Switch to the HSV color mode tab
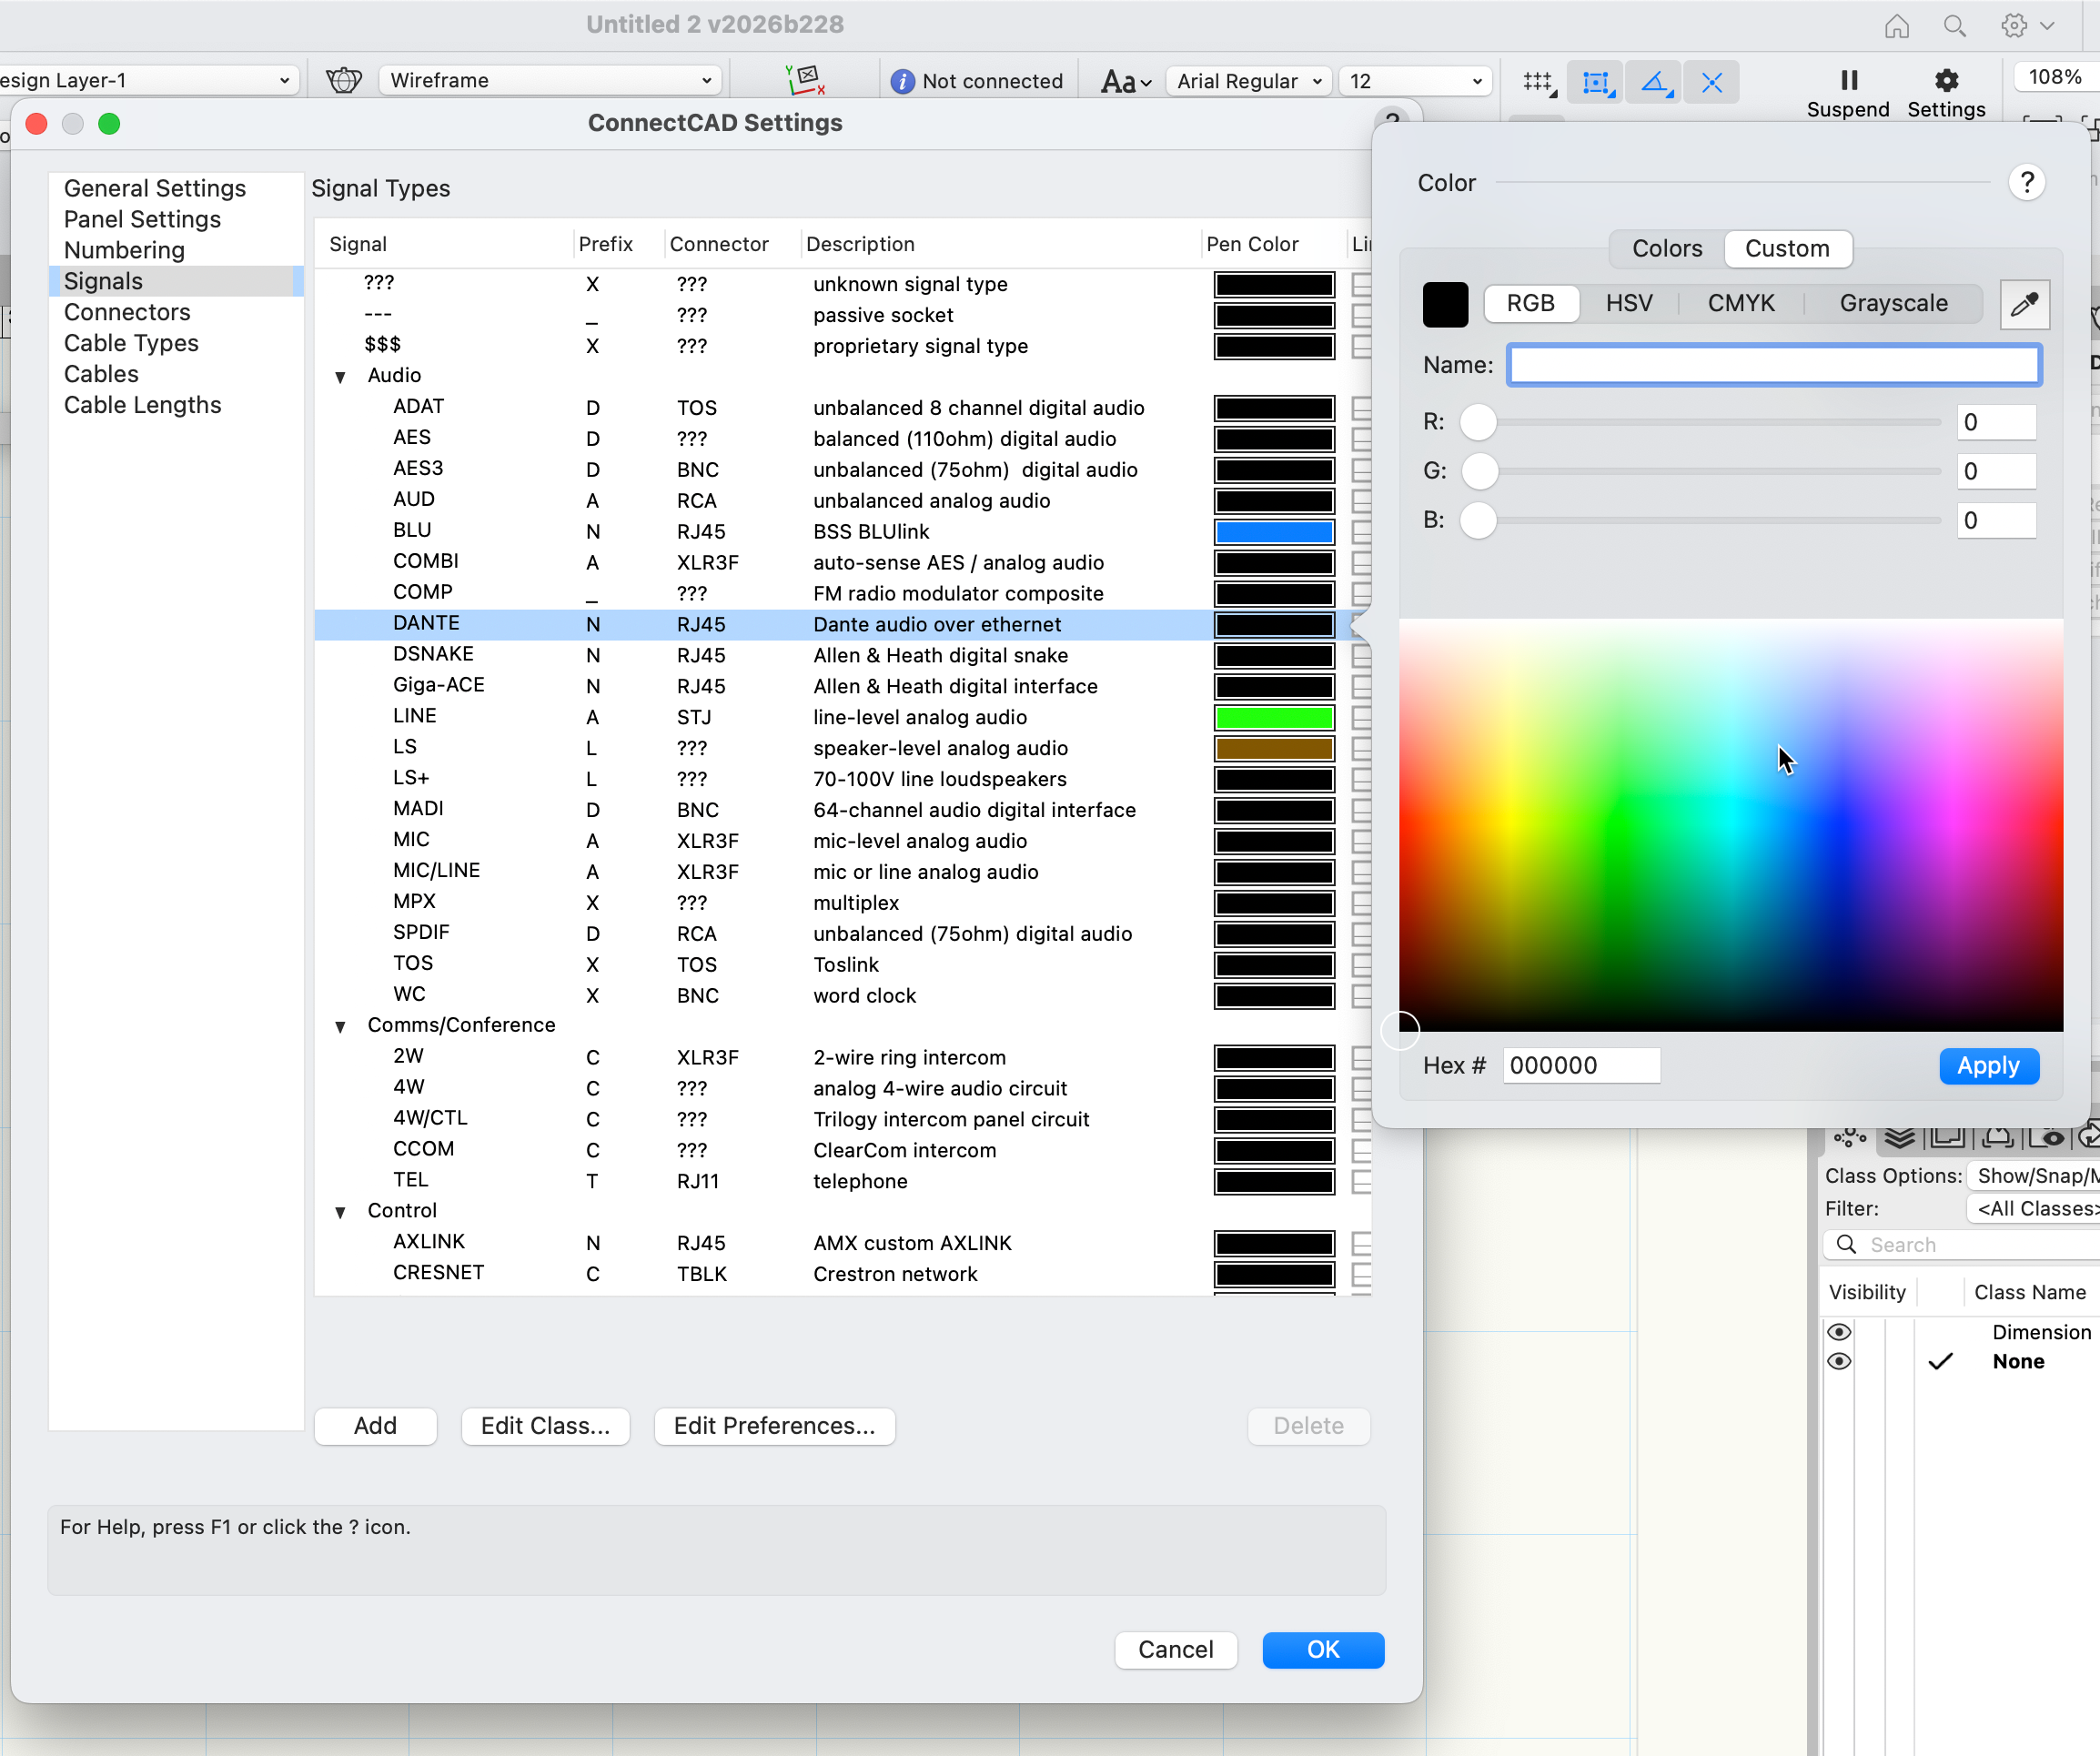The height and width of the screenshot is (1756, 2100). (x=1628, y=304)
